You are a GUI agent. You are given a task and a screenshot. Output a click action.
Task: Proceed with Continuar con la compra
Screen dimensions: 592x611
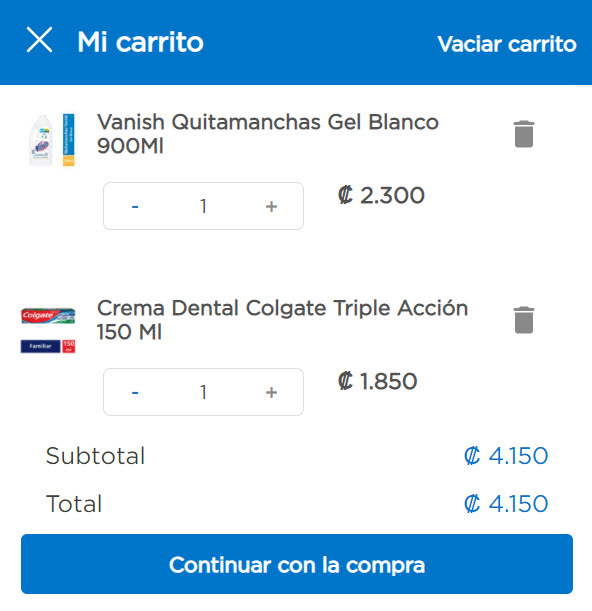(x=297, y=564)
